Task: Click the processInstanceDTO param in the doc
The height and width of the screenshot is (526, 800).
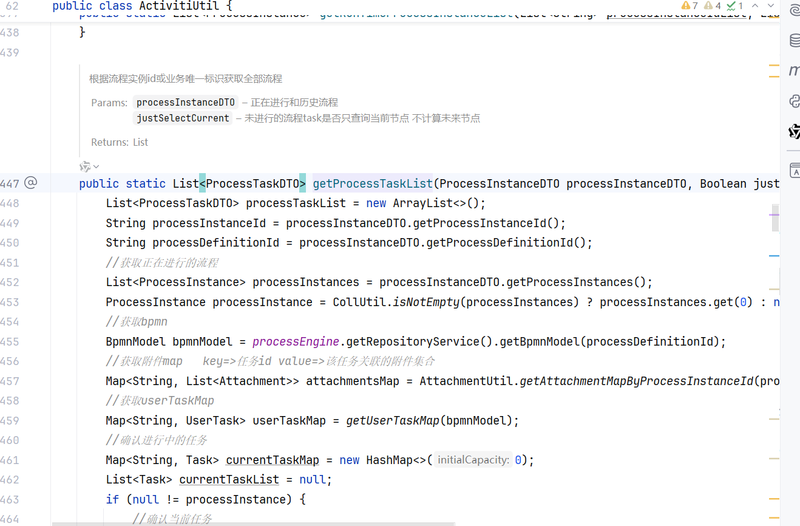Action: tap(185, 103)
